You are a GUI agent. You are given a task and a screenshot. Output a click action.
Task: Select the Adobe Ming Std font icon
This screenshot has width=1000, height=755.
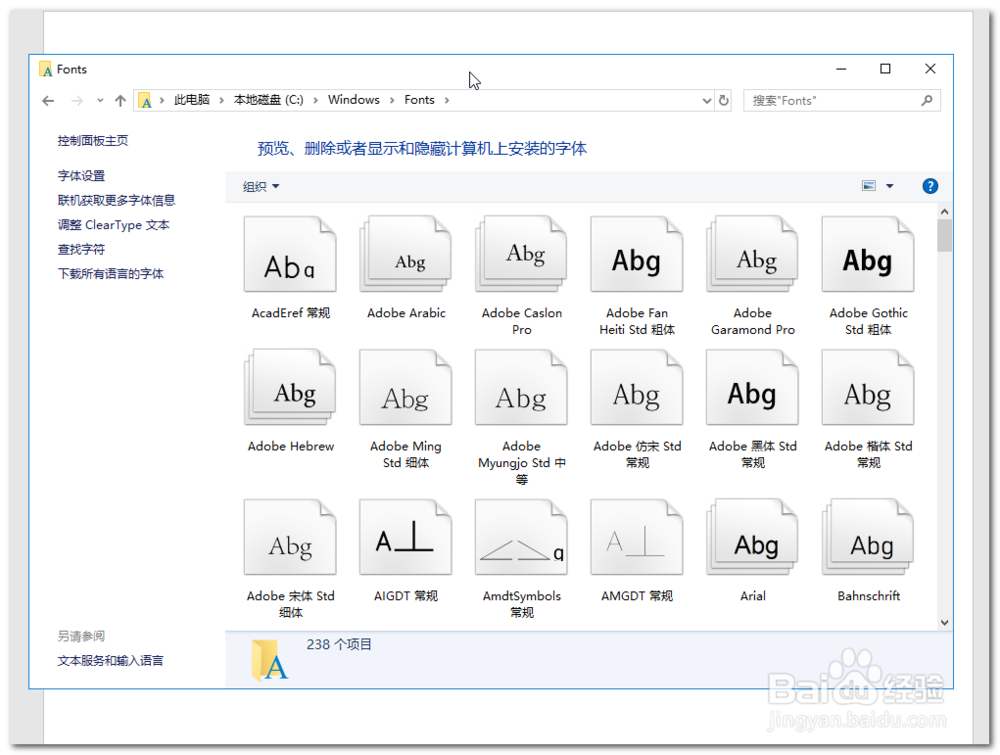pos(406,387)
